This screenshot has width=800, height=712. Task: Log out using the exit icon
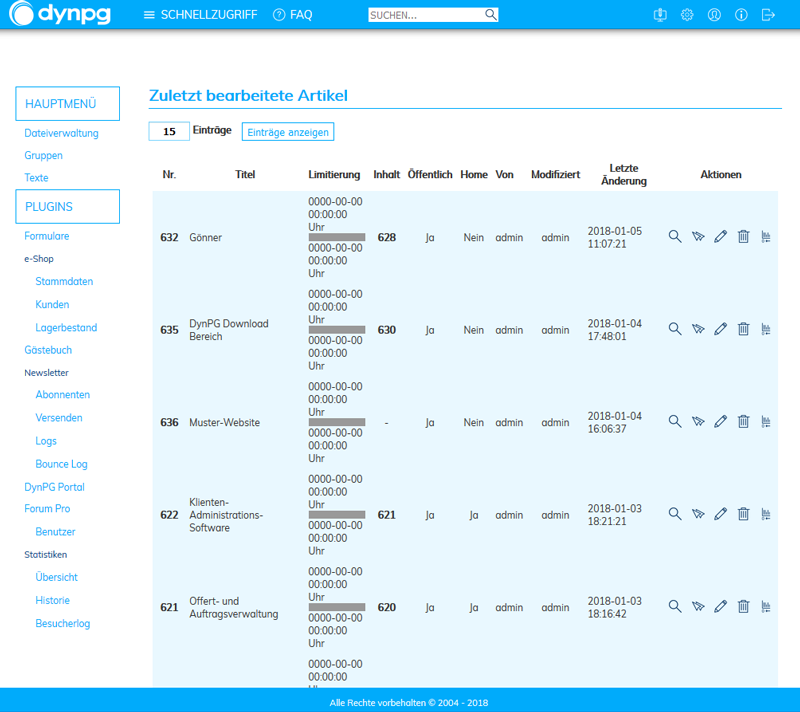(768, 15)
